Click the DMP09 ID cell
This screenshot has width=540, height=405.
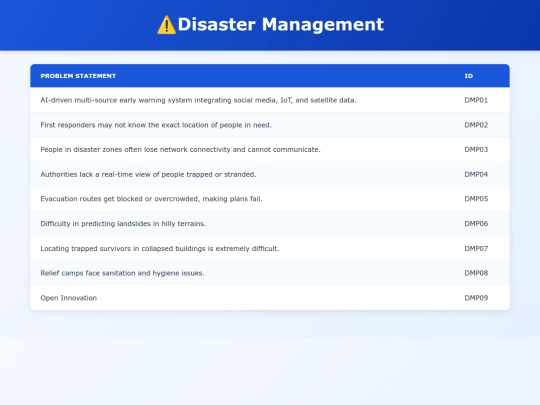coord(476,298)
